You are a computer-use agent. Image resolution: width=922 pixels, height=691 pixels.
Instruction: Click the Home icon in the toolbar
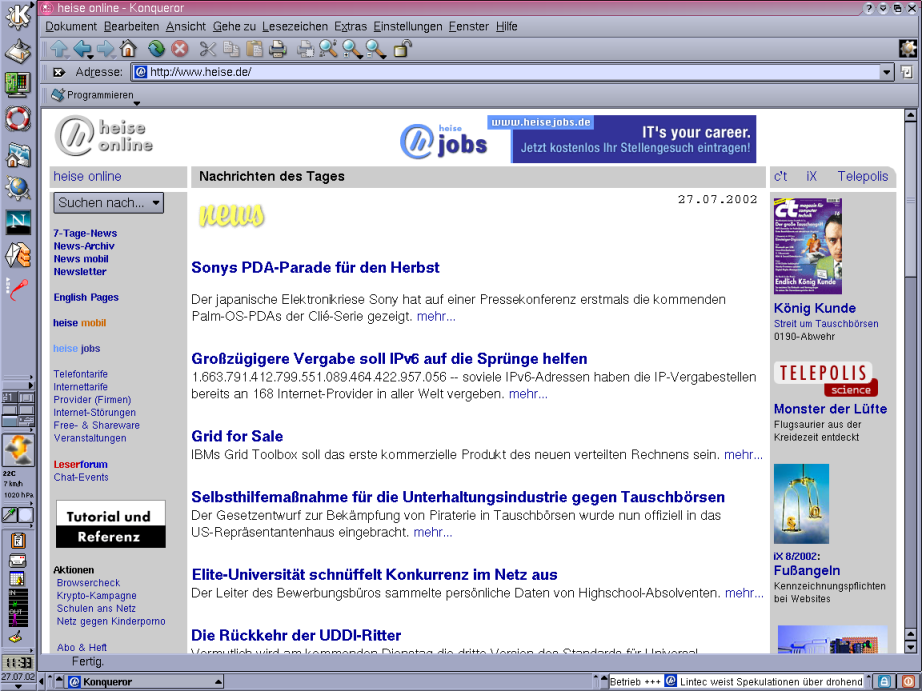pyautogui.click(x=128, y=48)
